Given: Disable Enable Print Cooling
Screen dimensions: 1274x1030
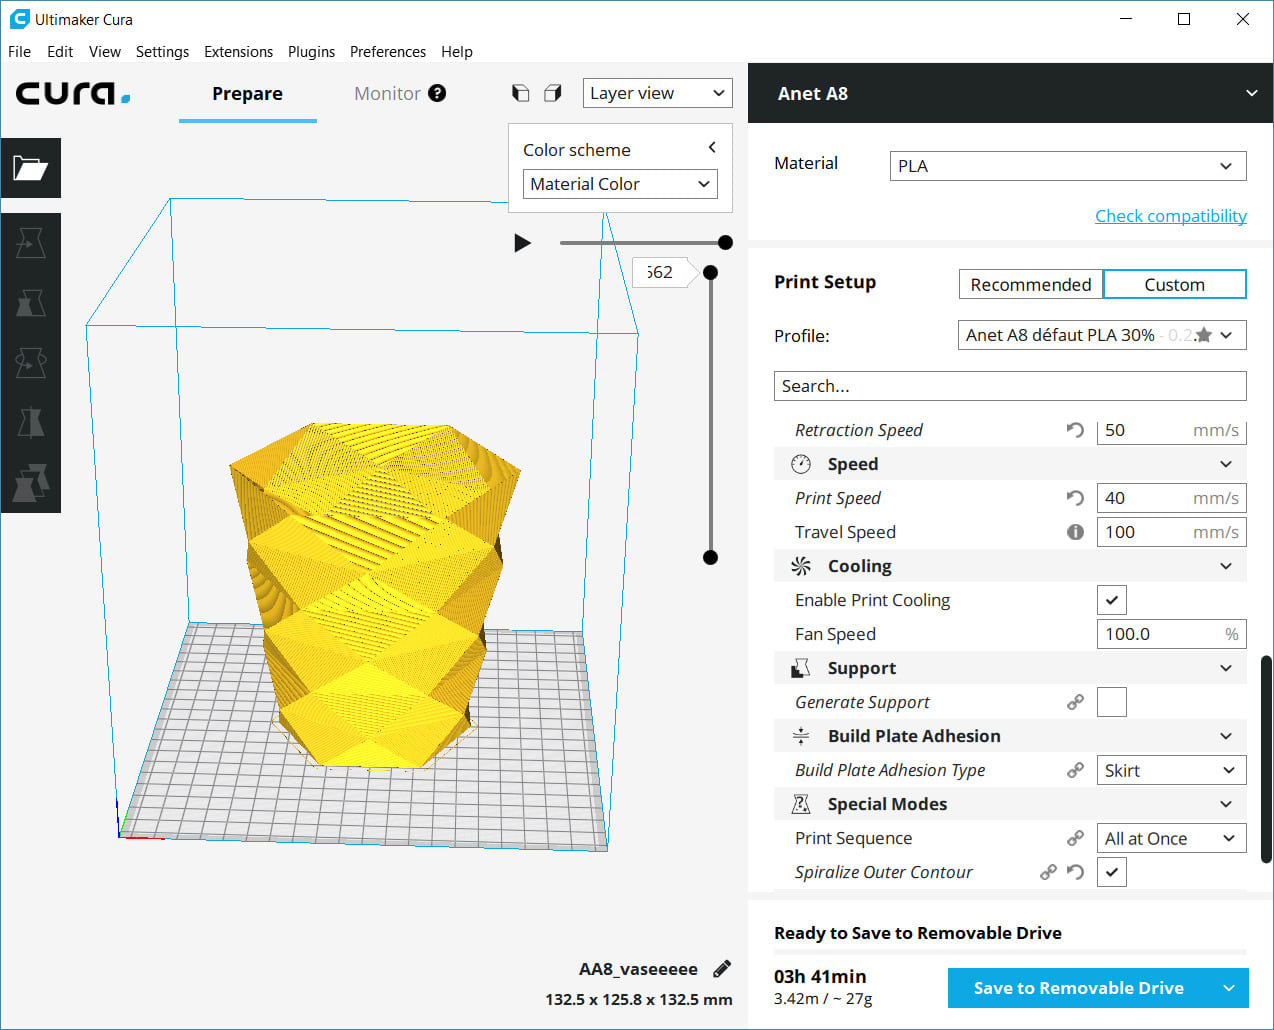Looking at the screenshot, I should point(1112,600).
